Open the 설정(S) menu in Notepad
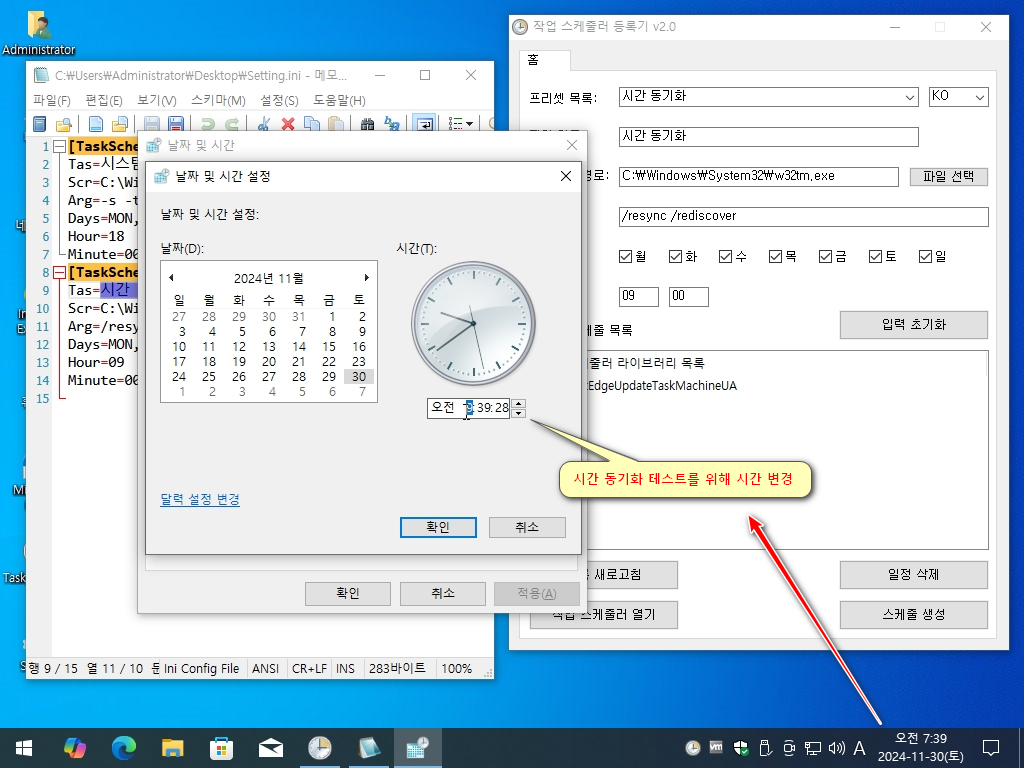This screenshot has height=768, width=1024. click(x=279, y=100)
